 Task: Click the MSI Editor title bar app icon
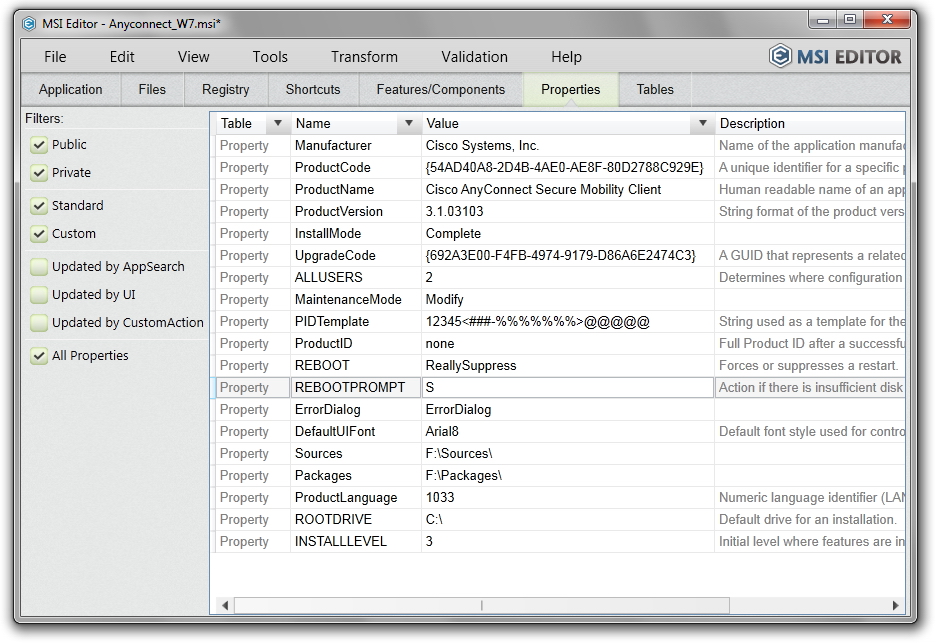click(29, 24)
